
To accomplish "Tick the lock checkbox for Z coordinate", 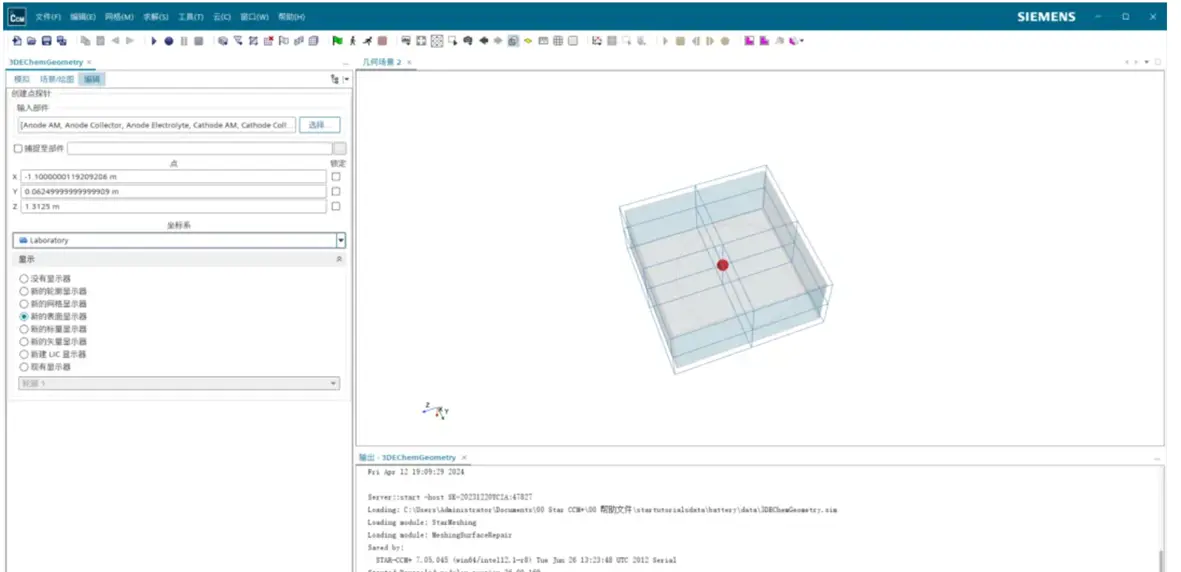I will coord(336,206).
